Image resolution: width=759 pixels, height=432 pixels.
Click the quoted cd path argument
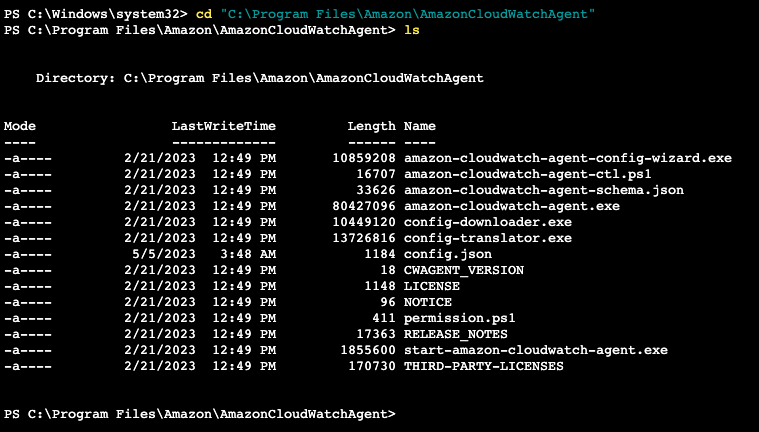tap(408, 14)
